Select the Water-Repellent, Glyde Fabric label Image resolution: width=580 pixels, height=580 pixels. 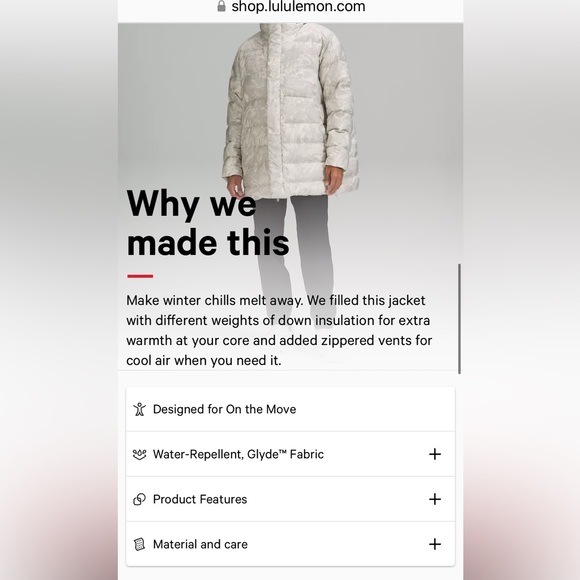(x=238, y=454)
